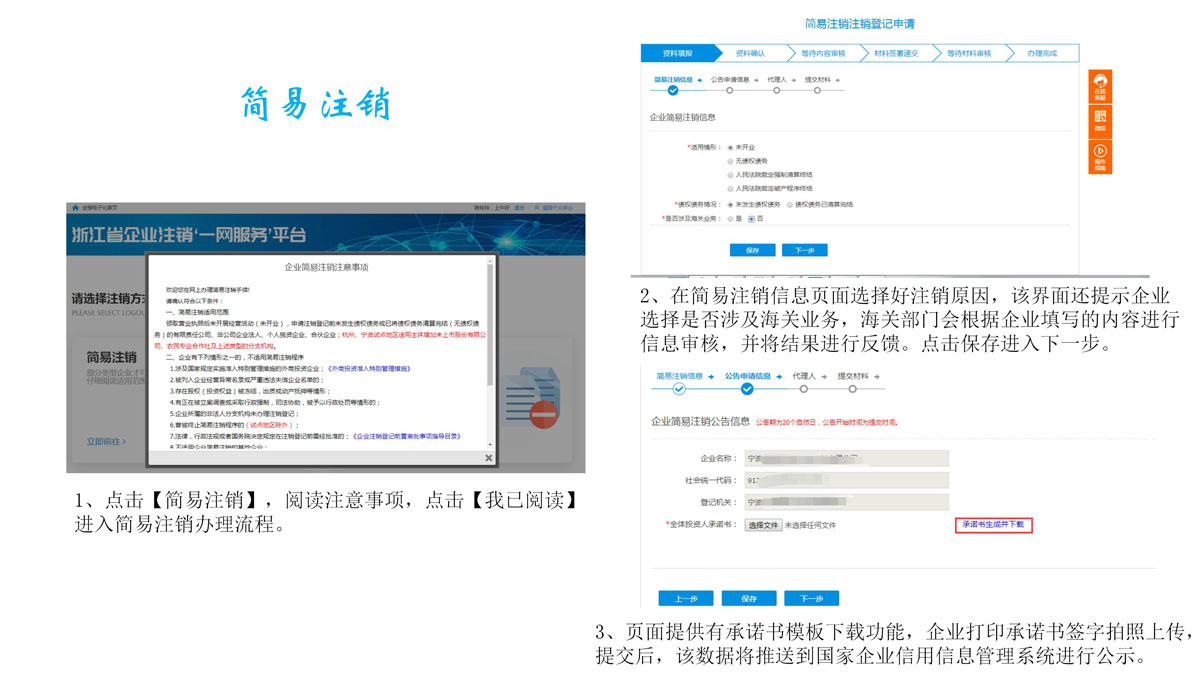Select the 未开业 radio option

tap(730, 147)
